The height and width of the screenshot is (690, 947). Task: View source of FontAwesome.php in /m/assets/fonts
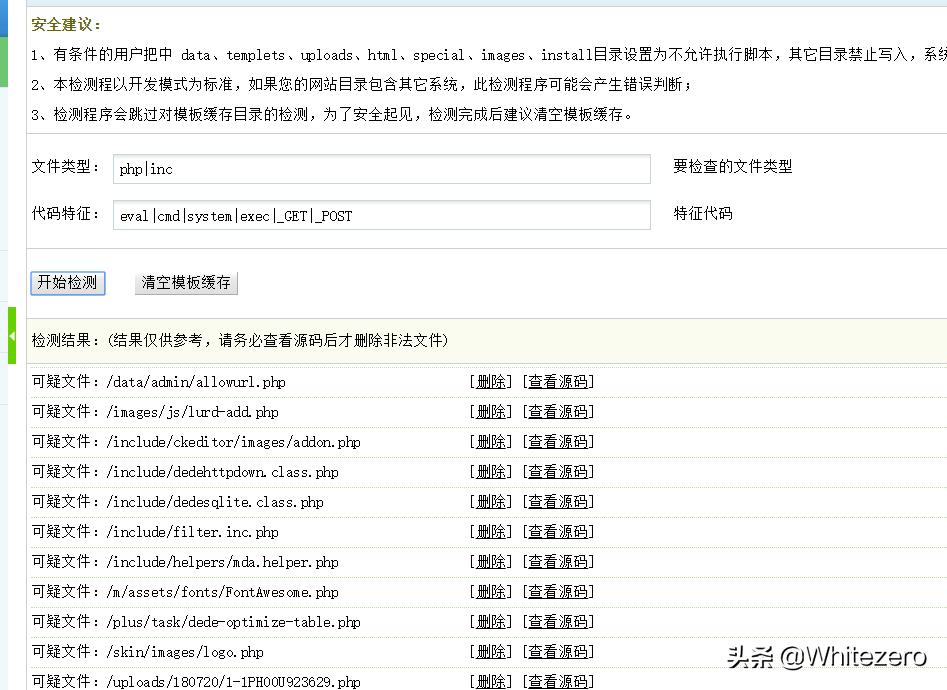click(559, 591)
